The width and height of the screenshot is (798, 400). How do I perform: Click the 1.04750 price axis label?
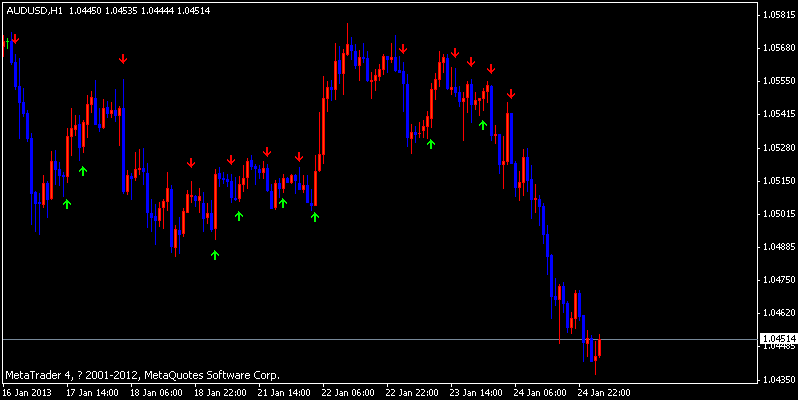(779, 280)
